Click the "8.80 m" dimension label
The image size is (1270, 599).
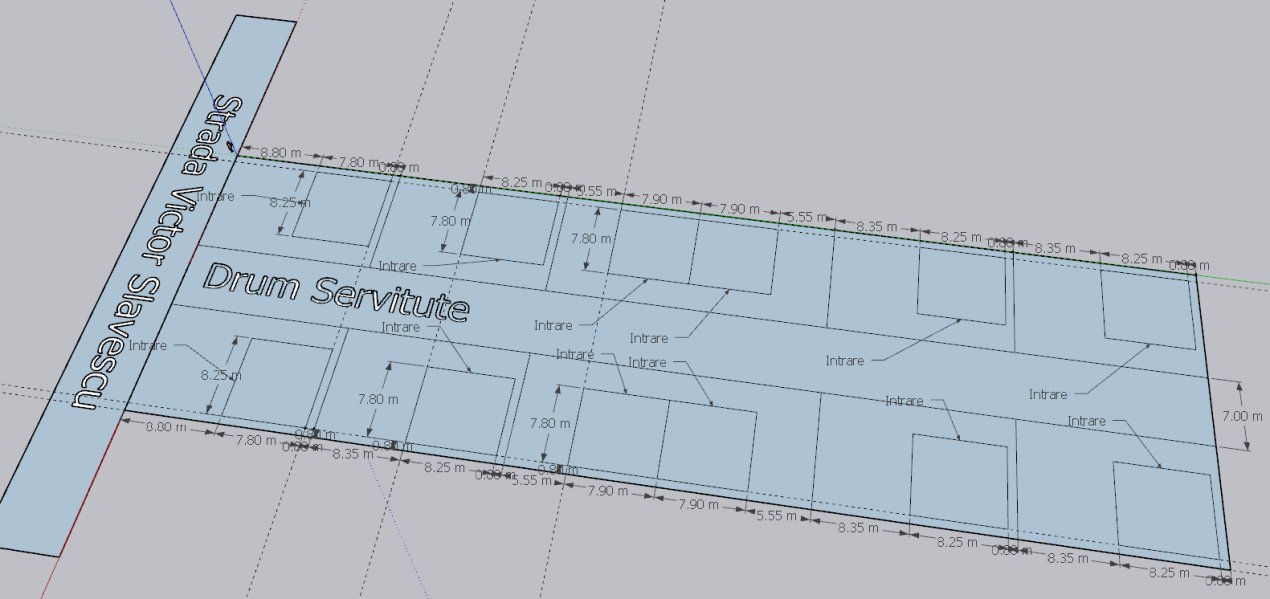click(280, 154)
